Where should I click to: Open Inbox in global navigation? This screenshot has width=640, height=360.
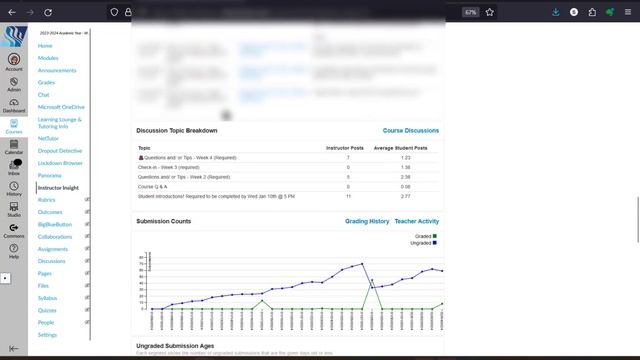[x=14, y=168]
